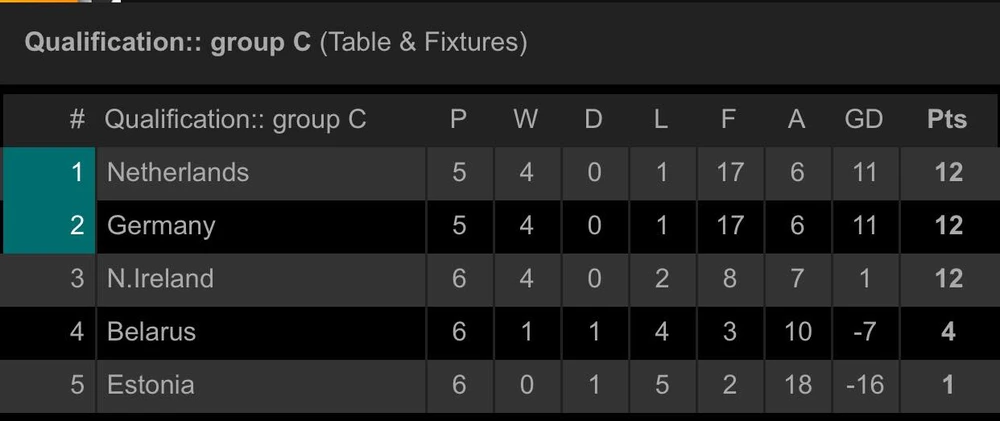
Task: Sort by the Pts column header
Action: (946, 120)
